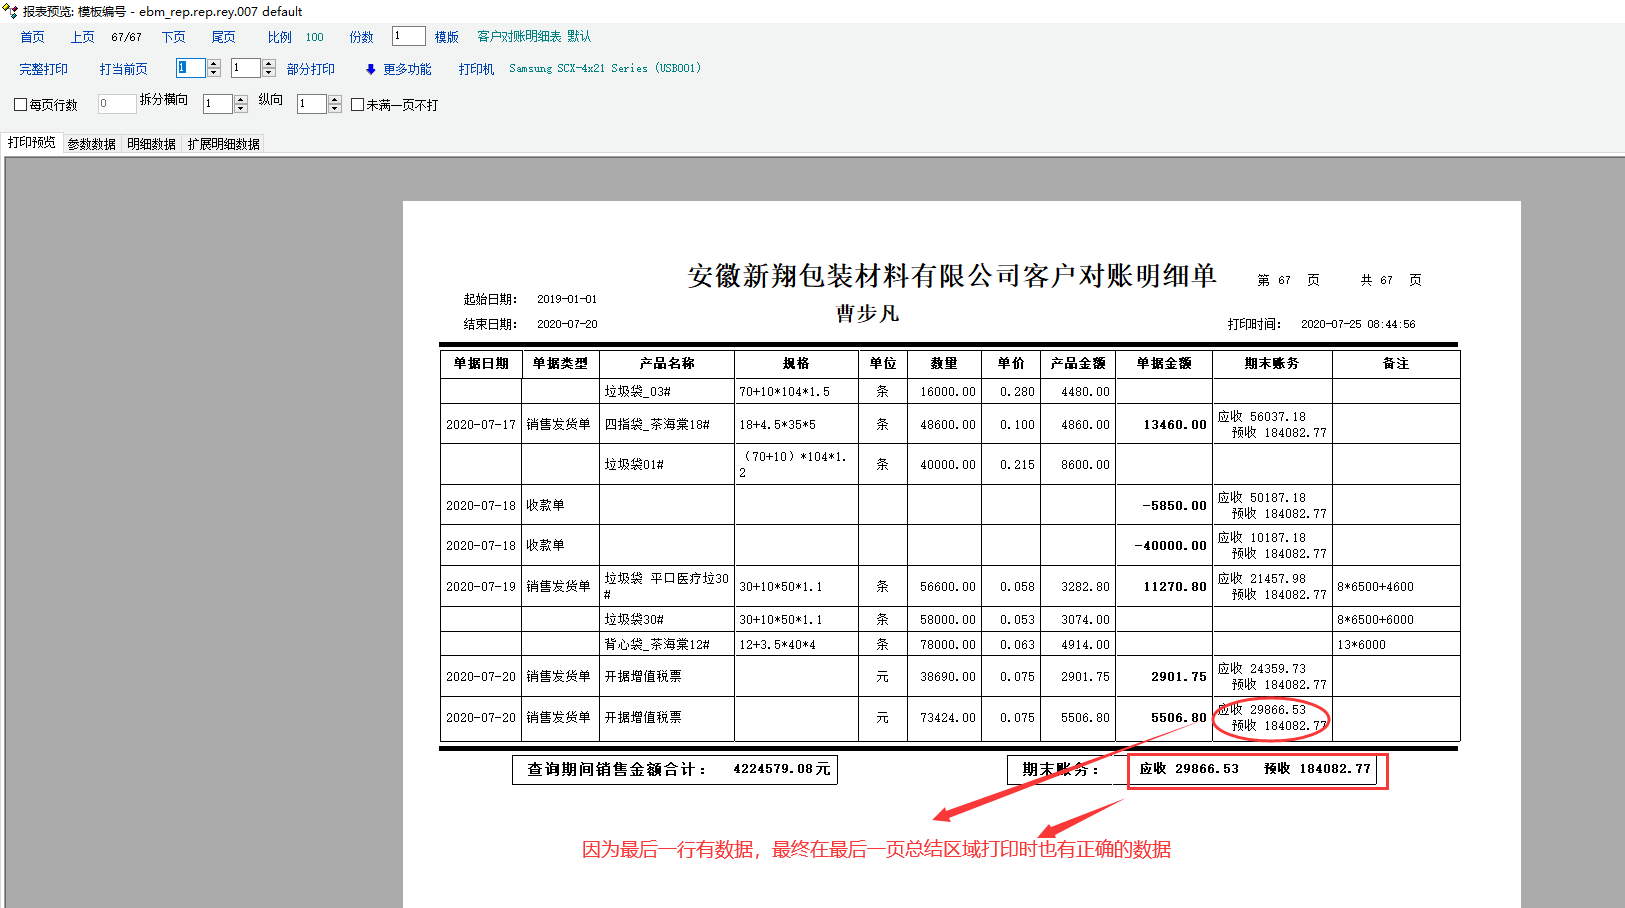Viewport: 1625px width, 908px height.
Task: Click the 份数 copies input field
Action: [x=408, y=36]
